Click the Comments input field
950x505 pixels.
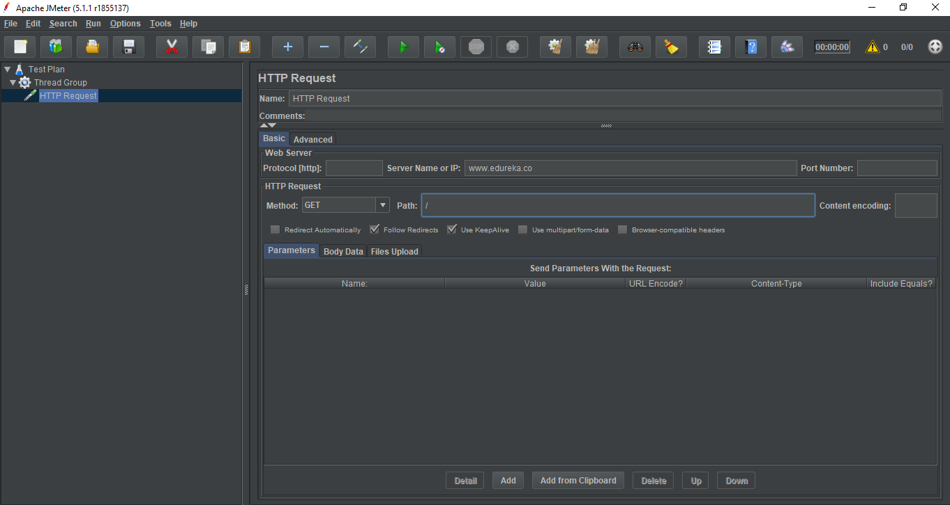624,116
